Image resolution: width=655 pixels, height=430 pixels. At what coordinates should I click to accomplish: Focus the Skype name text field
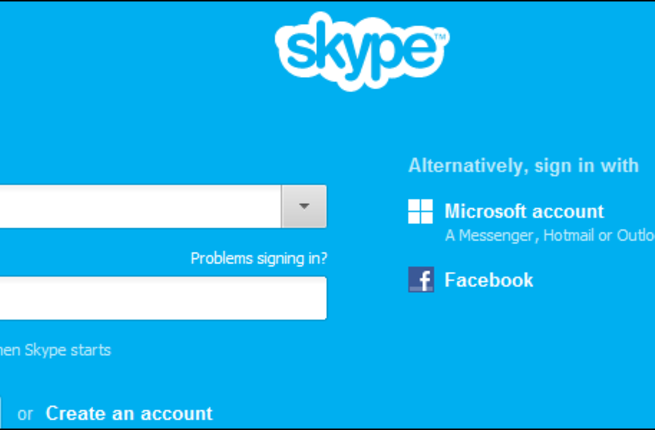140,207
